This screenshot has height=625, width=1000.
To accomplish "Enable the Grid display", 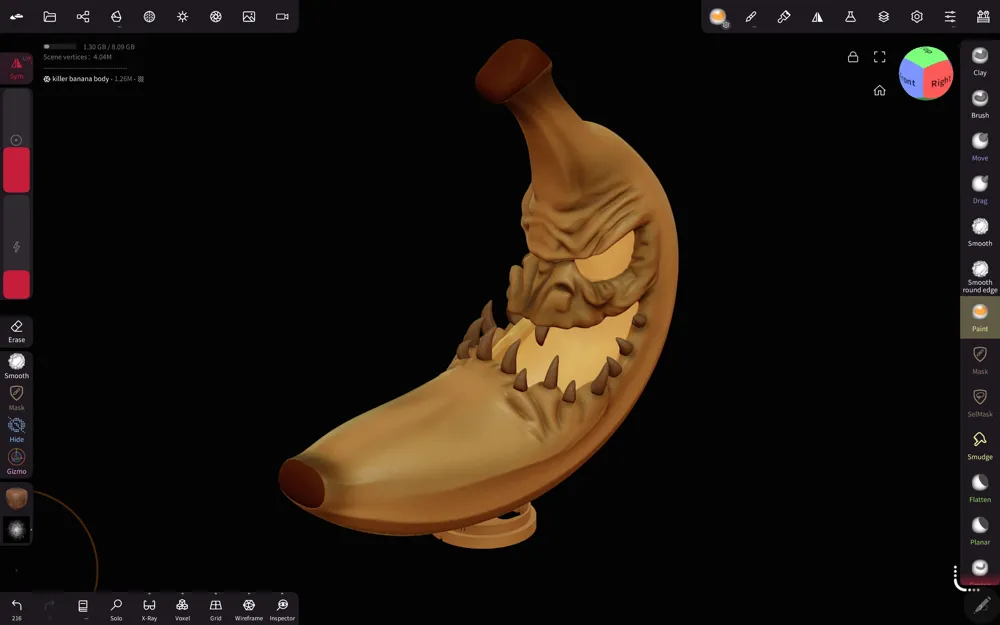I will coord(216,609).
